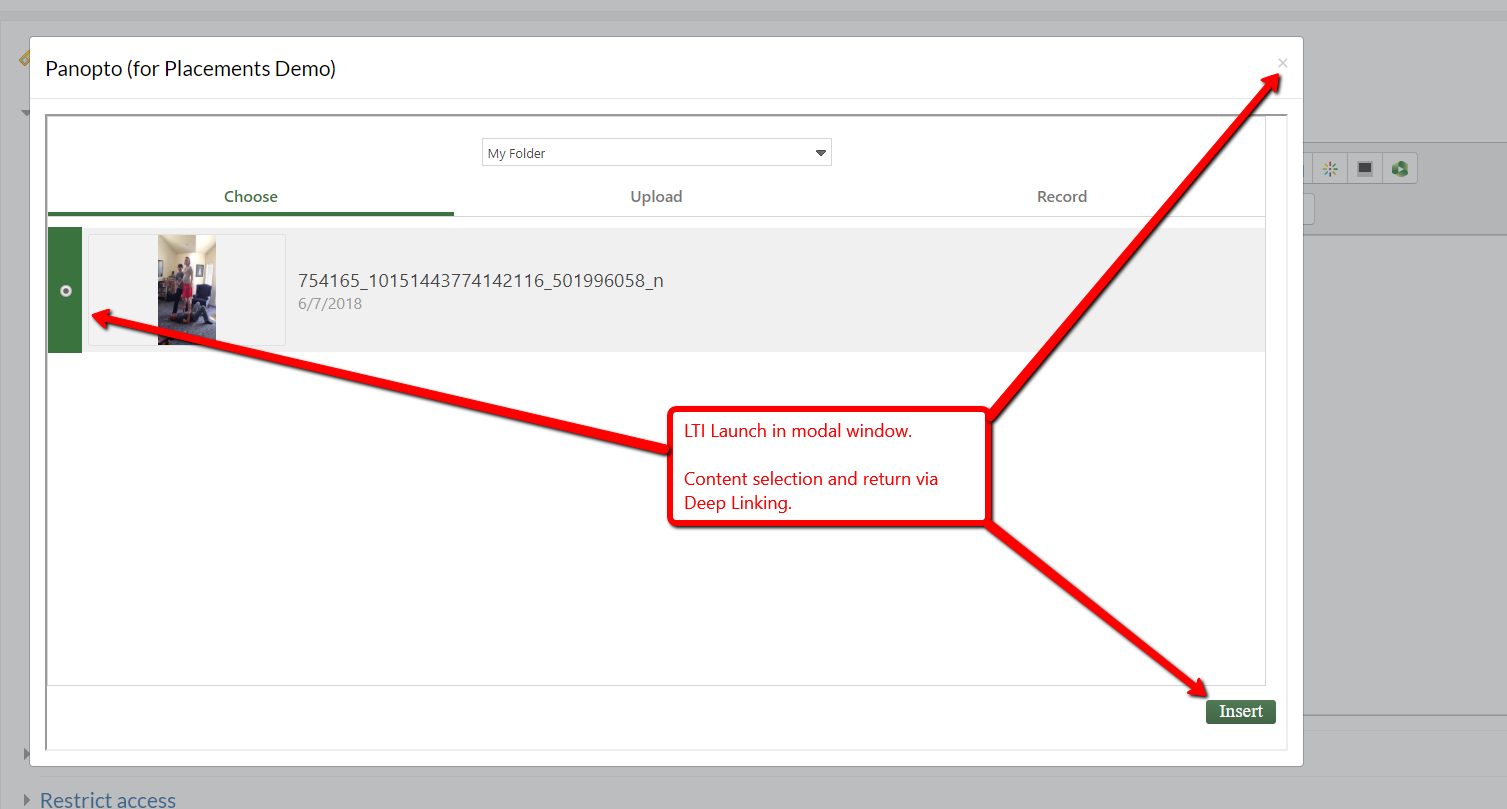Viewport: 1507px width, 809px height.
Task: Click the green Insert button
Action: (x=1240, y=711)
